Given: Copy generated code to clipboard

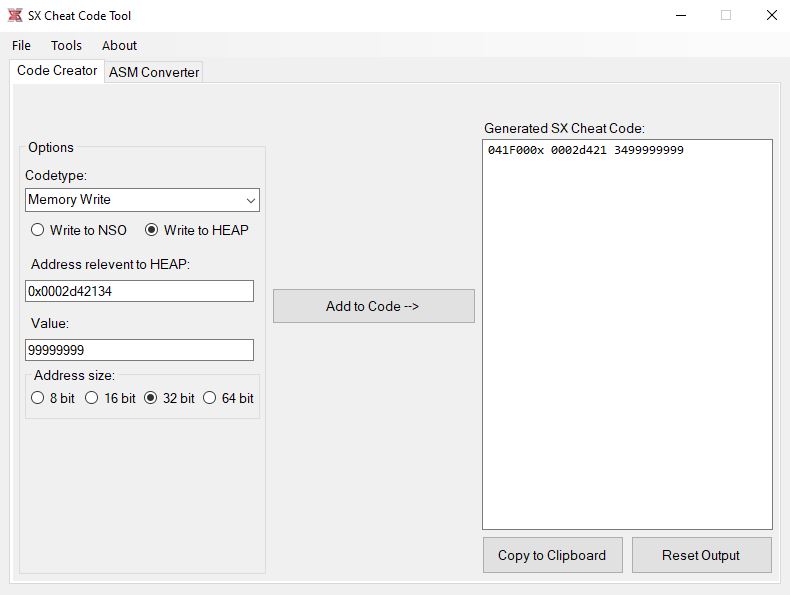Looking at the screenshot, I should pos(553,555).
